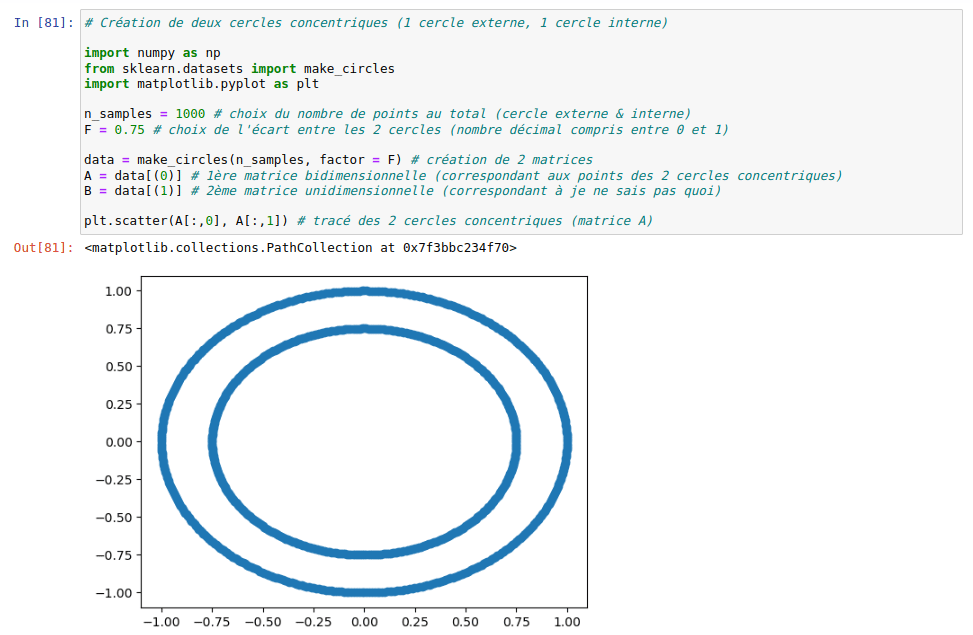
Task: Click the data = make_circles line
Action: click(338, 160)
